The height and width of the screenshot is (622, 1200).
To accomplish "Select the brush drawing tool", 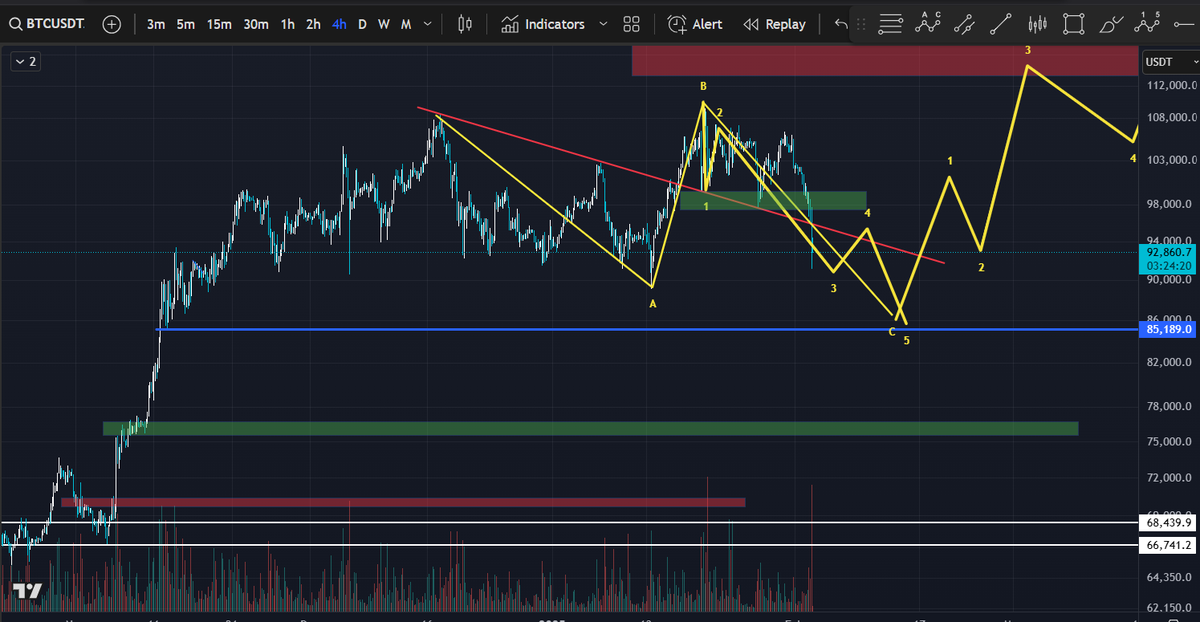I will [x=1110, y=23].
